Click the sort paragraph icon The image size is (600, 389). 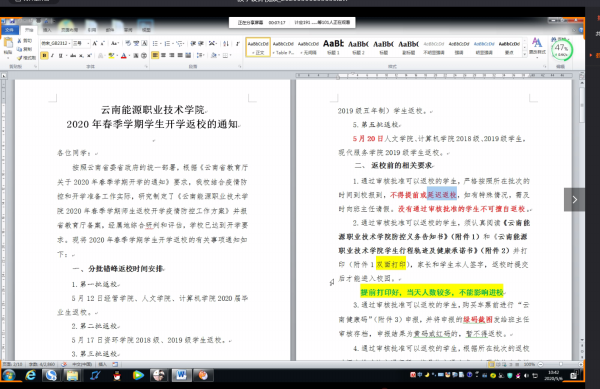pos(226,44)
